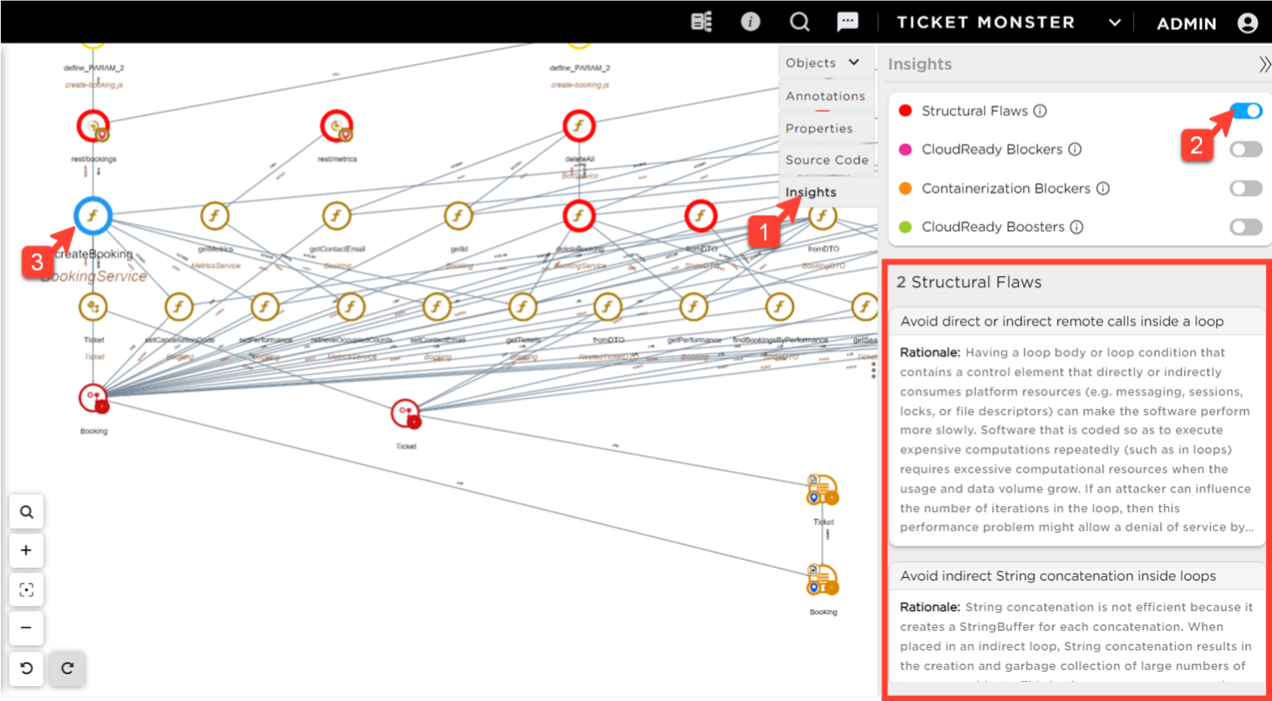Show info for CloudReady Blockers
1272x701 pixels.
[1075, 150]
